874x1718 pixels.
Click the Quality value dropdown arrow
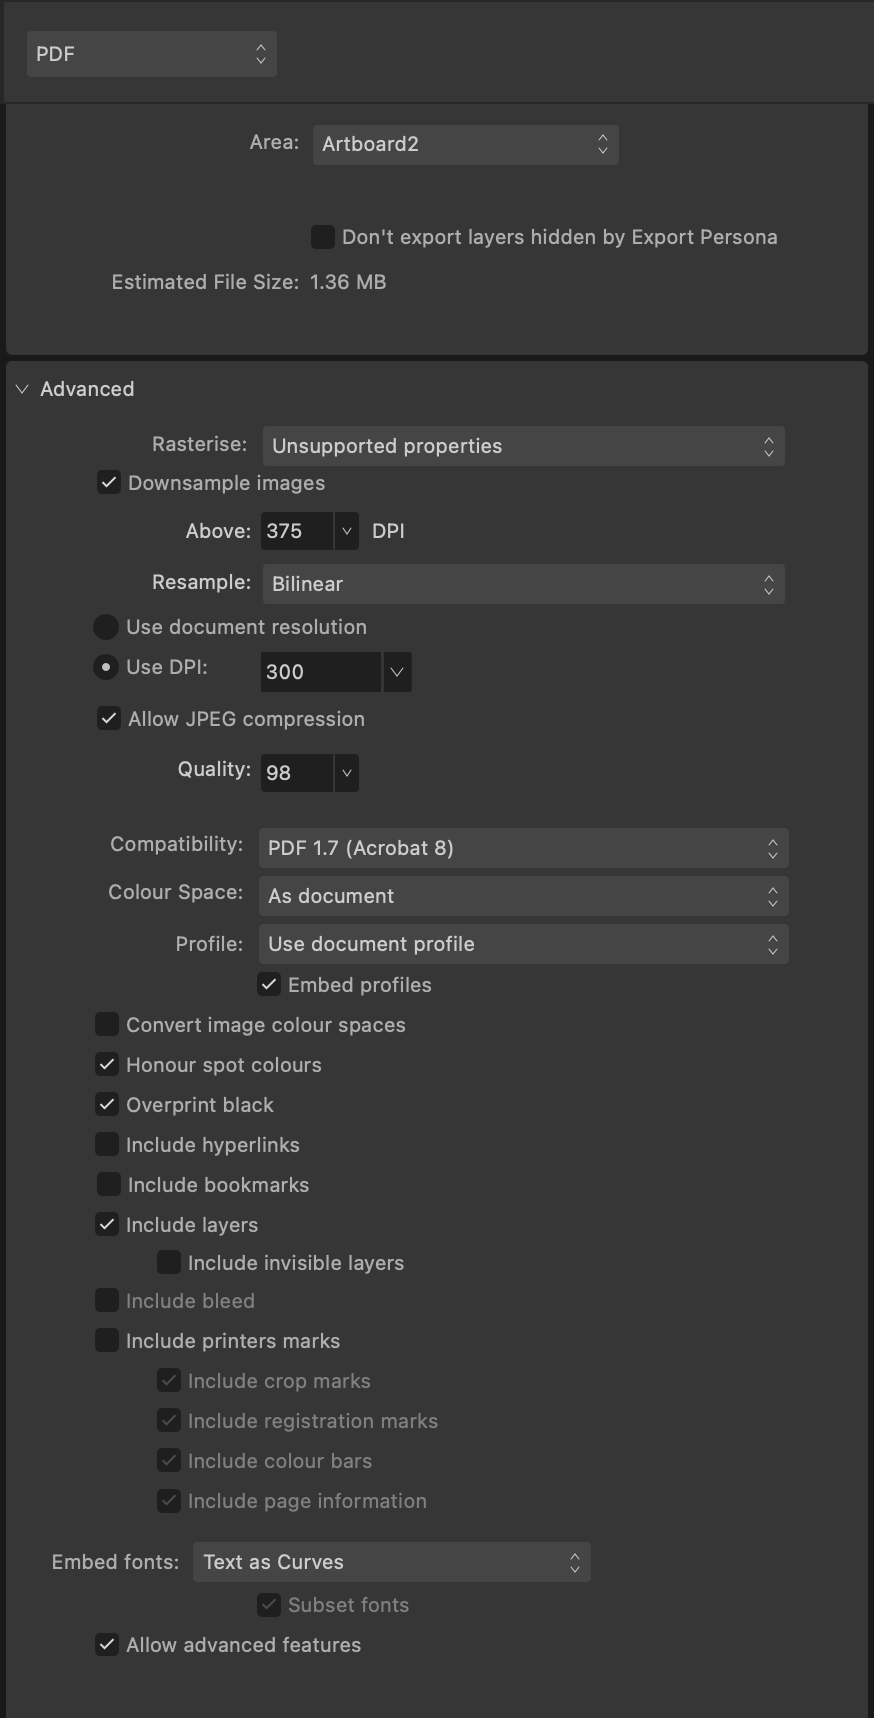(x=346, y=773)
